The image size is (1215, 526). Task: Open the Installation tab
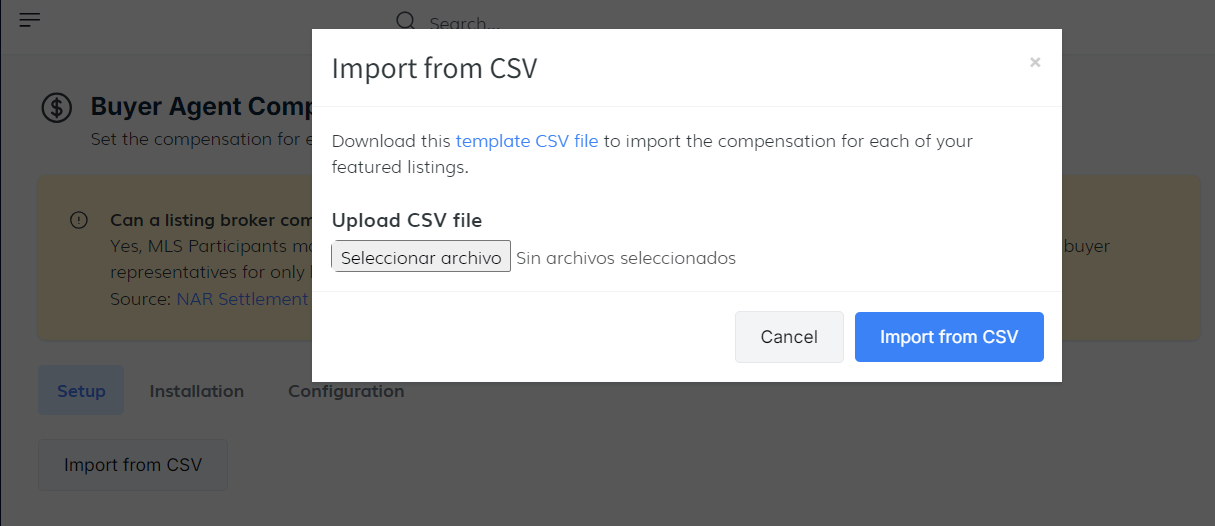tap(197, 391)
